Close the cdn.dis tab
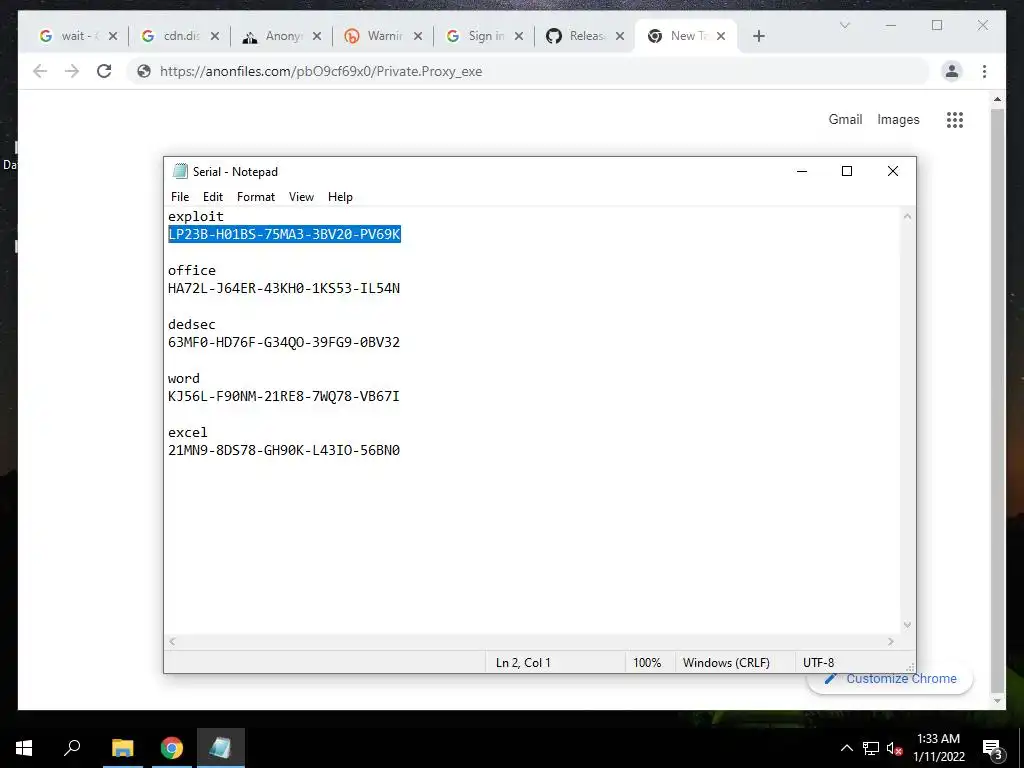Screen dimensions: 1024x768 [215, 36]
